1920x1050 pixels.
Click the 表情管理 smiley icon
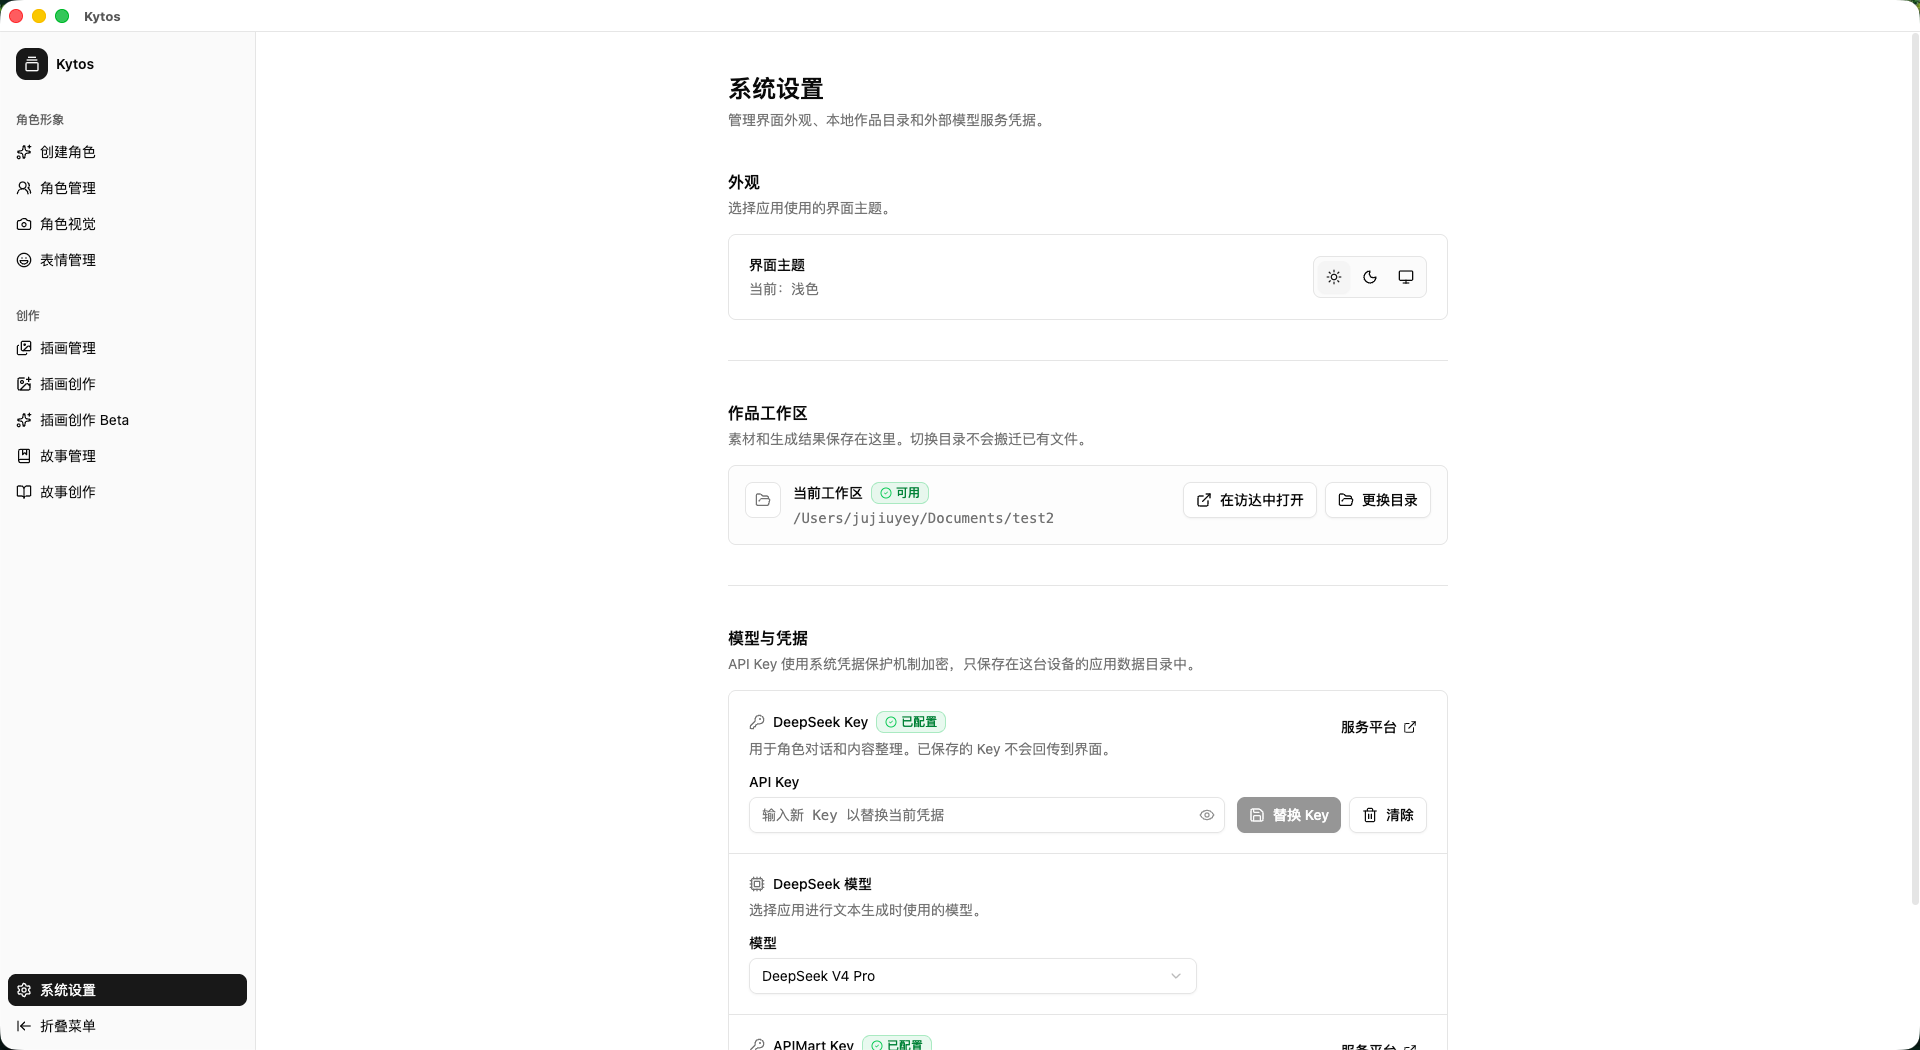click(24, 260)
